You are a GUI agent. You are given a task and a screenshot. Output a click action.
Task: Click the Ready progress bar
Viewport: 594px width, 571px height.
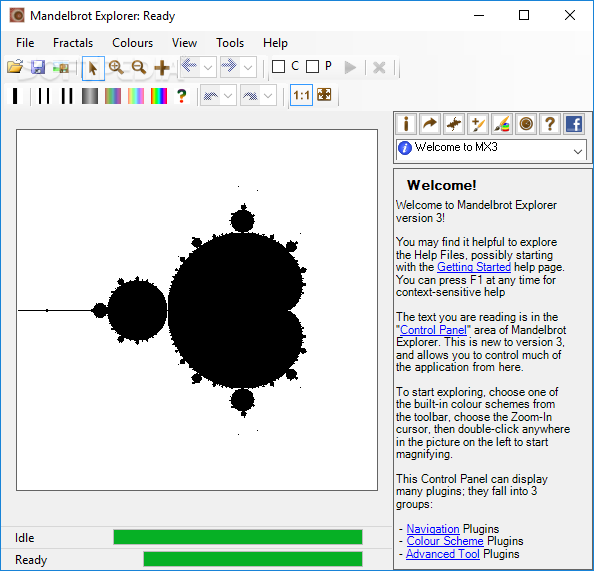pyautogui.click(x=253, y=559)
